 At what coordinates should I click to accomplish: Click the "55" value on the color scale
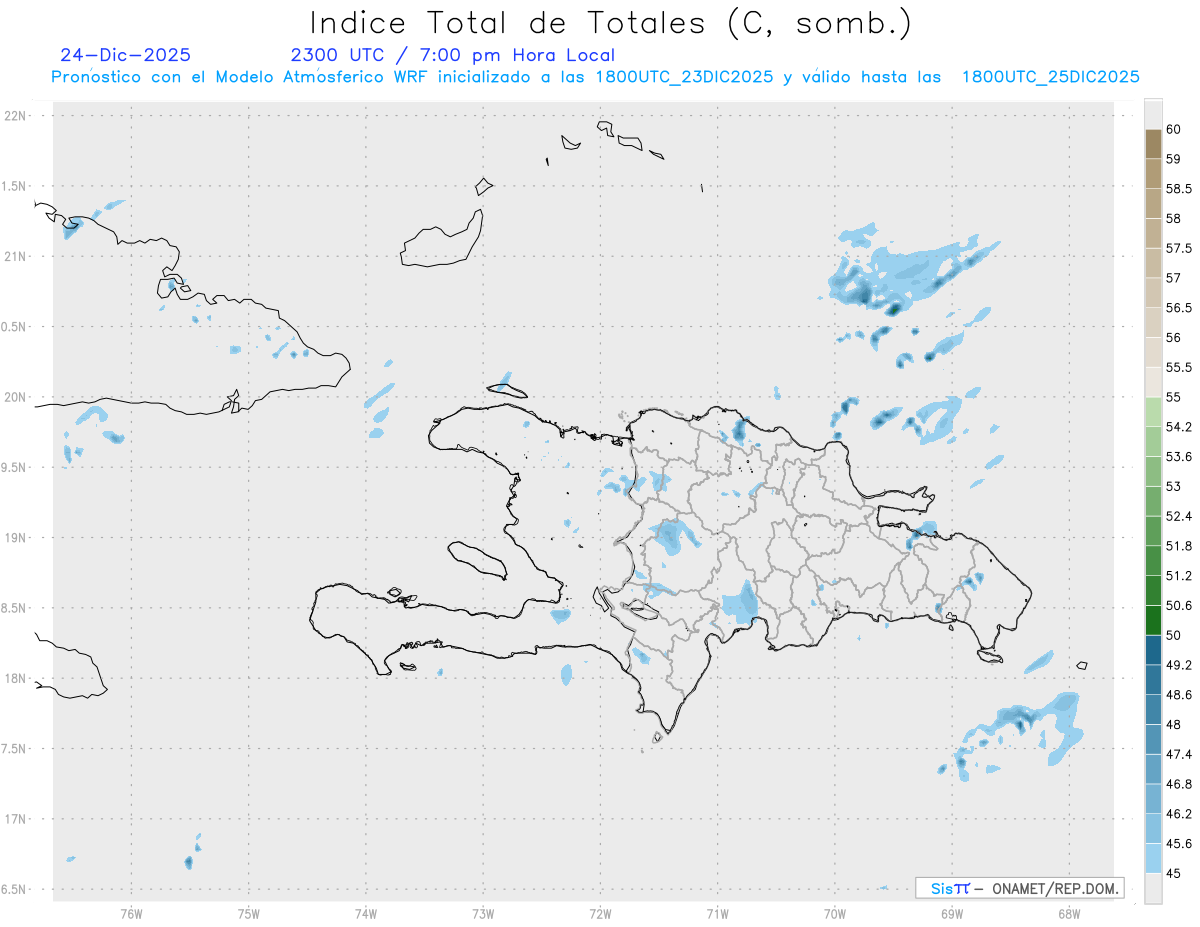(1174, 397)
